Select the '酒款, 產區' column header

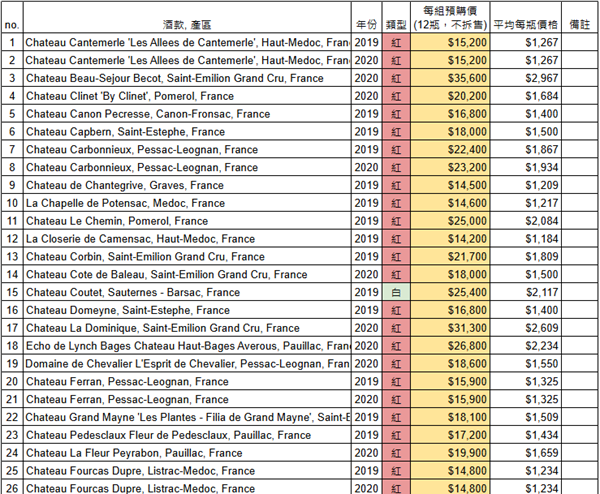tap(187, 18)
